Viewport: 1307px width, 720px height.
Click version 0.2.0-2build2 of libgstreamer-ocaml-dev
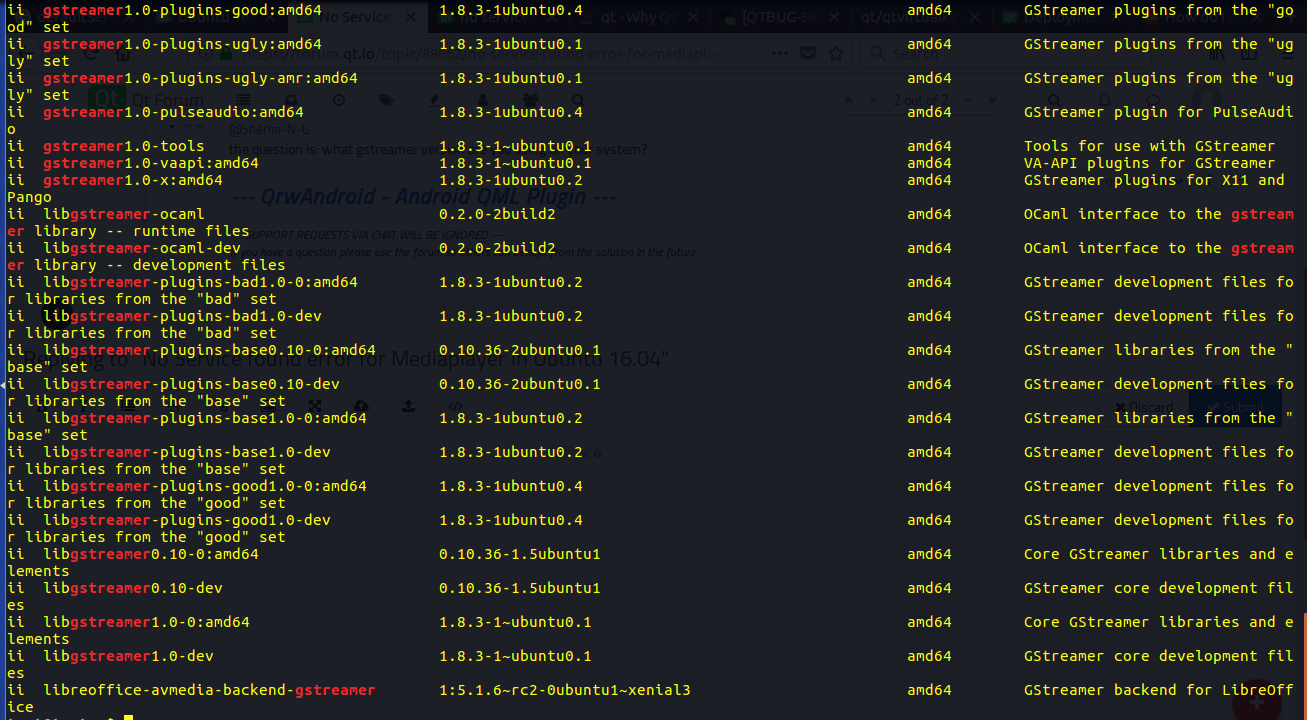497,248
